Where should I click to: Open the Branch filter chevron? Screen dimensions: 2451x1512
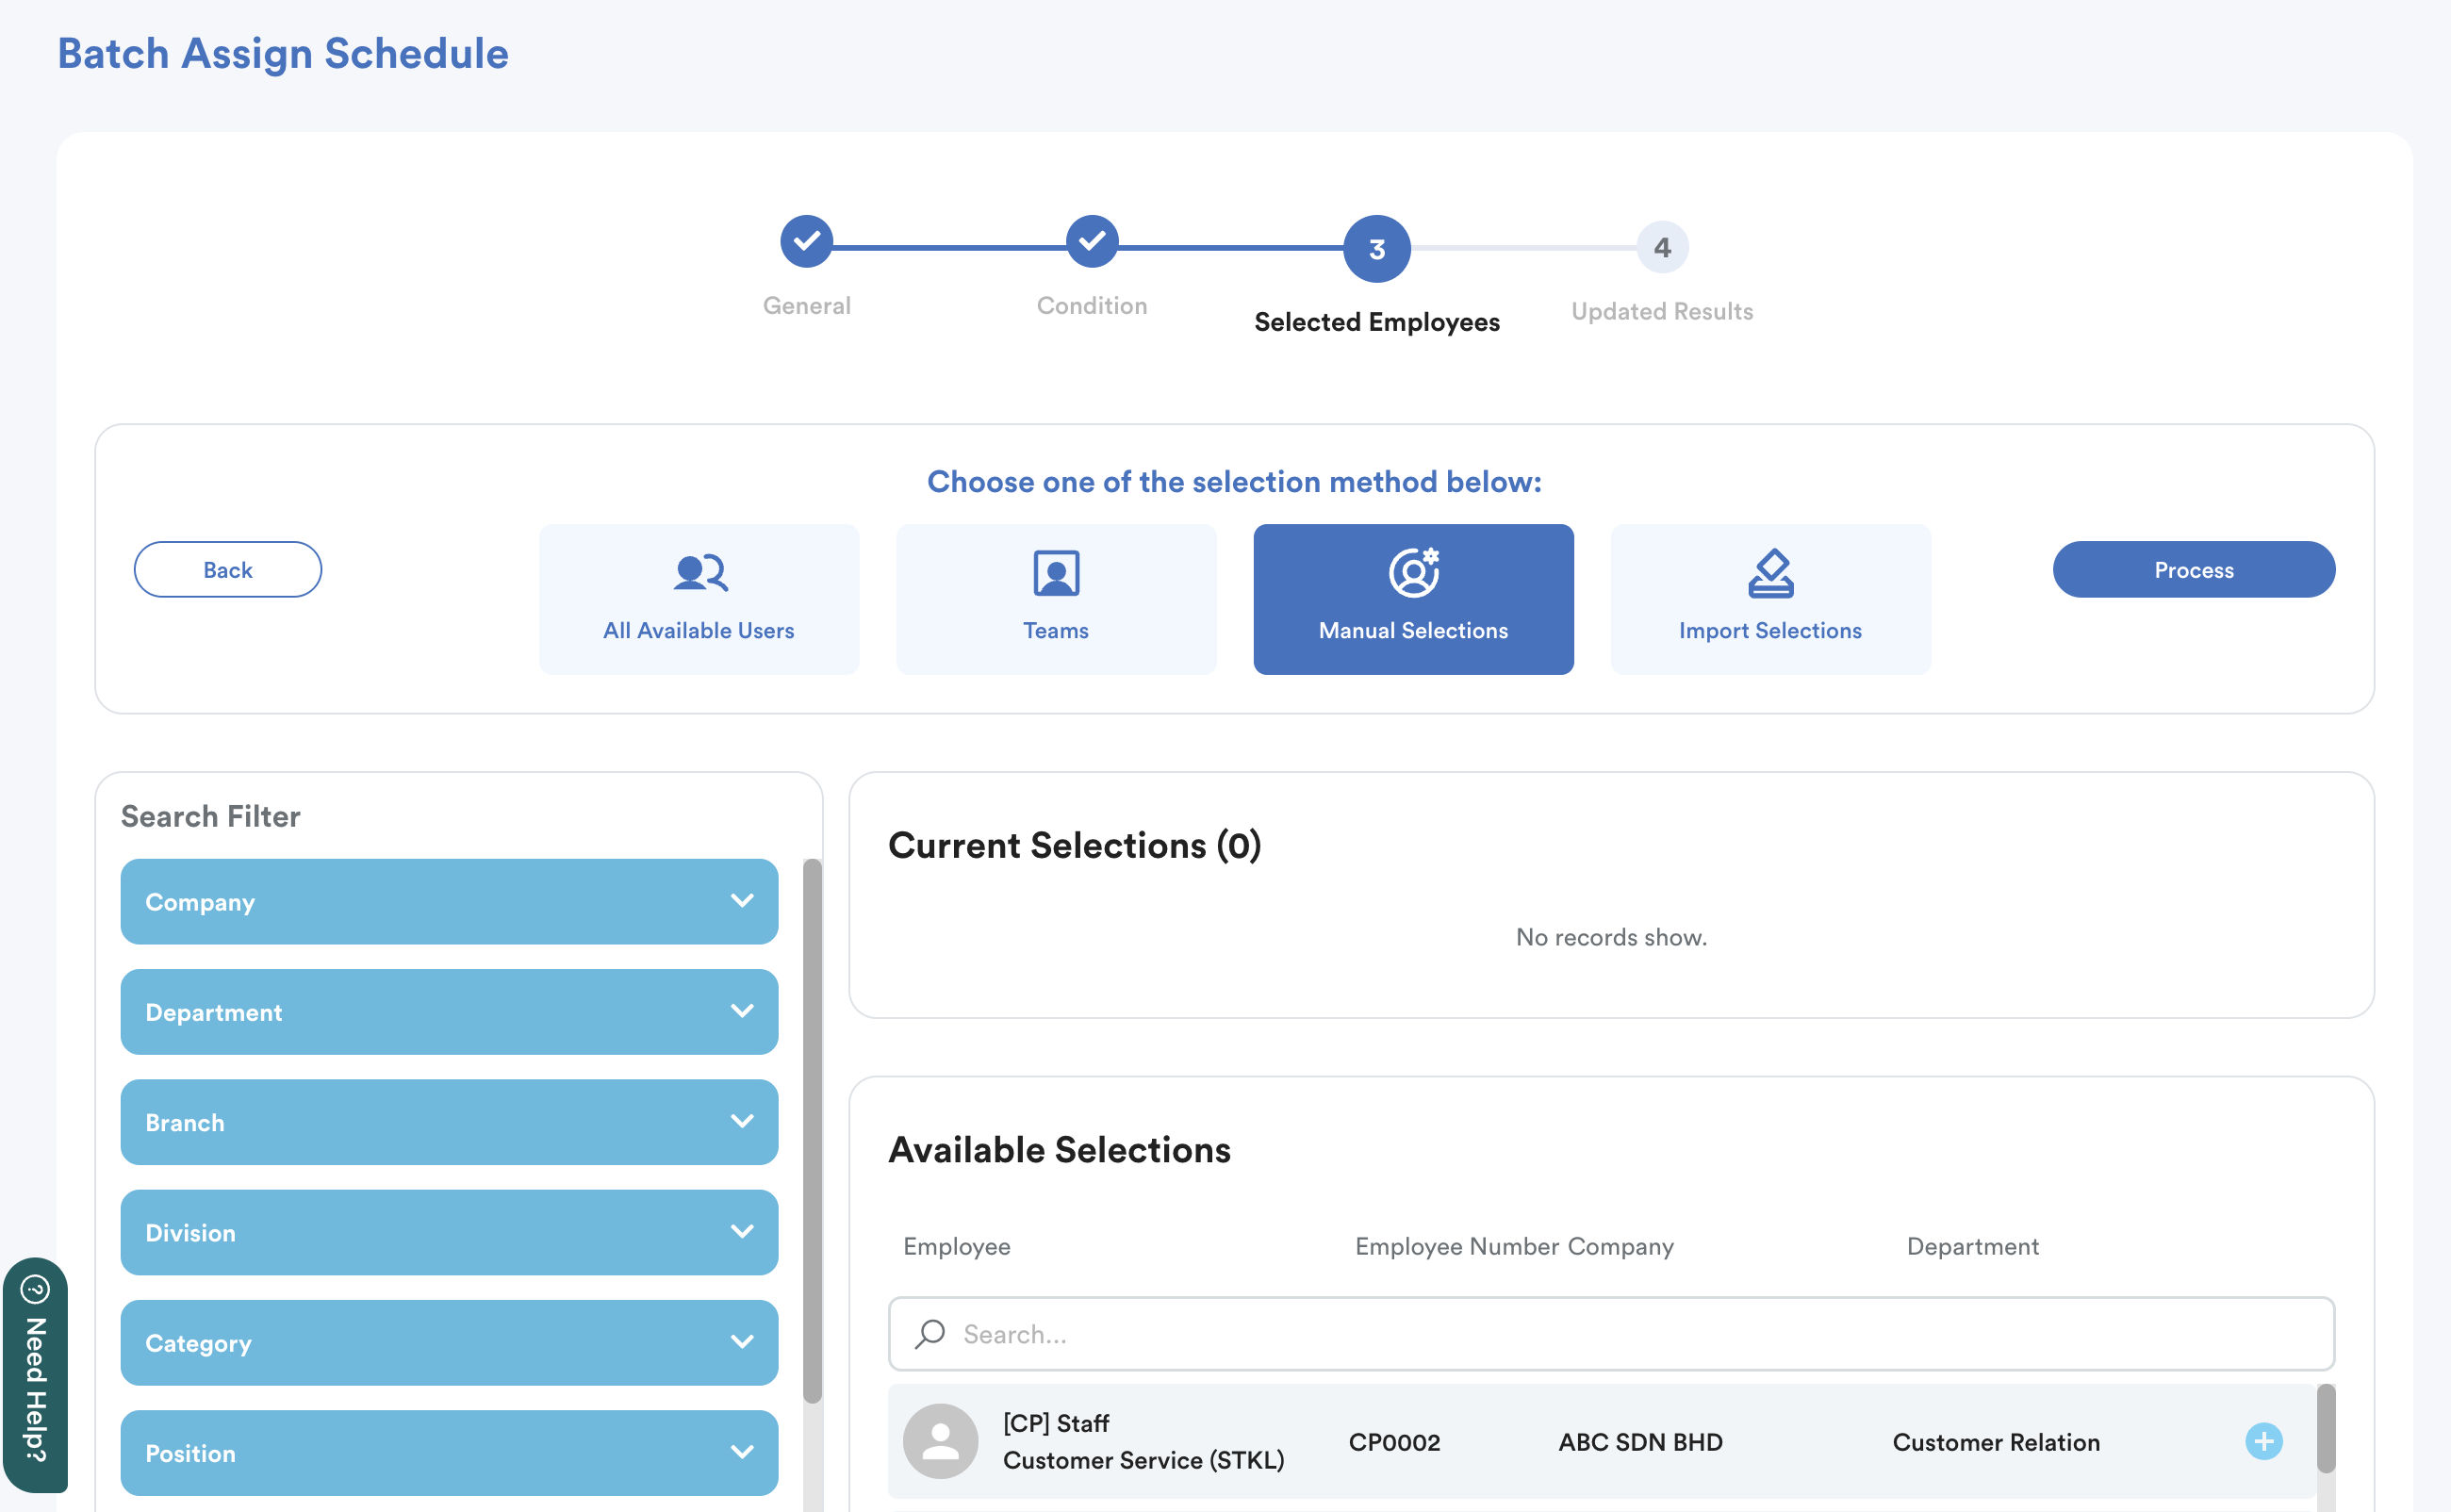(x=741, y=1121)
